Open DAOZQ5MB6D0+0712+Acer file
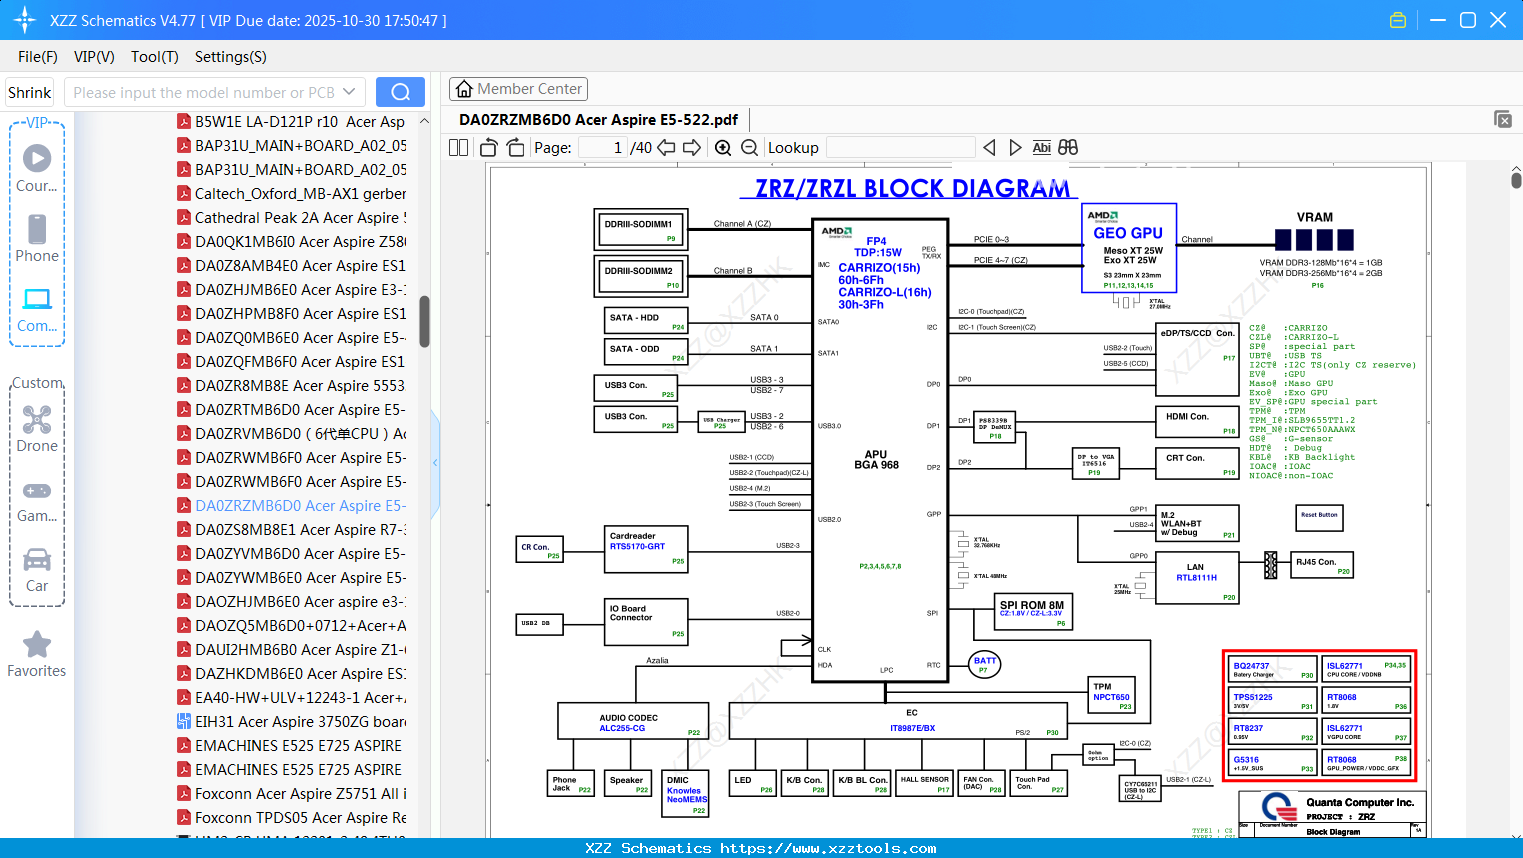The image size is (1523, 858). coord(291,626)
